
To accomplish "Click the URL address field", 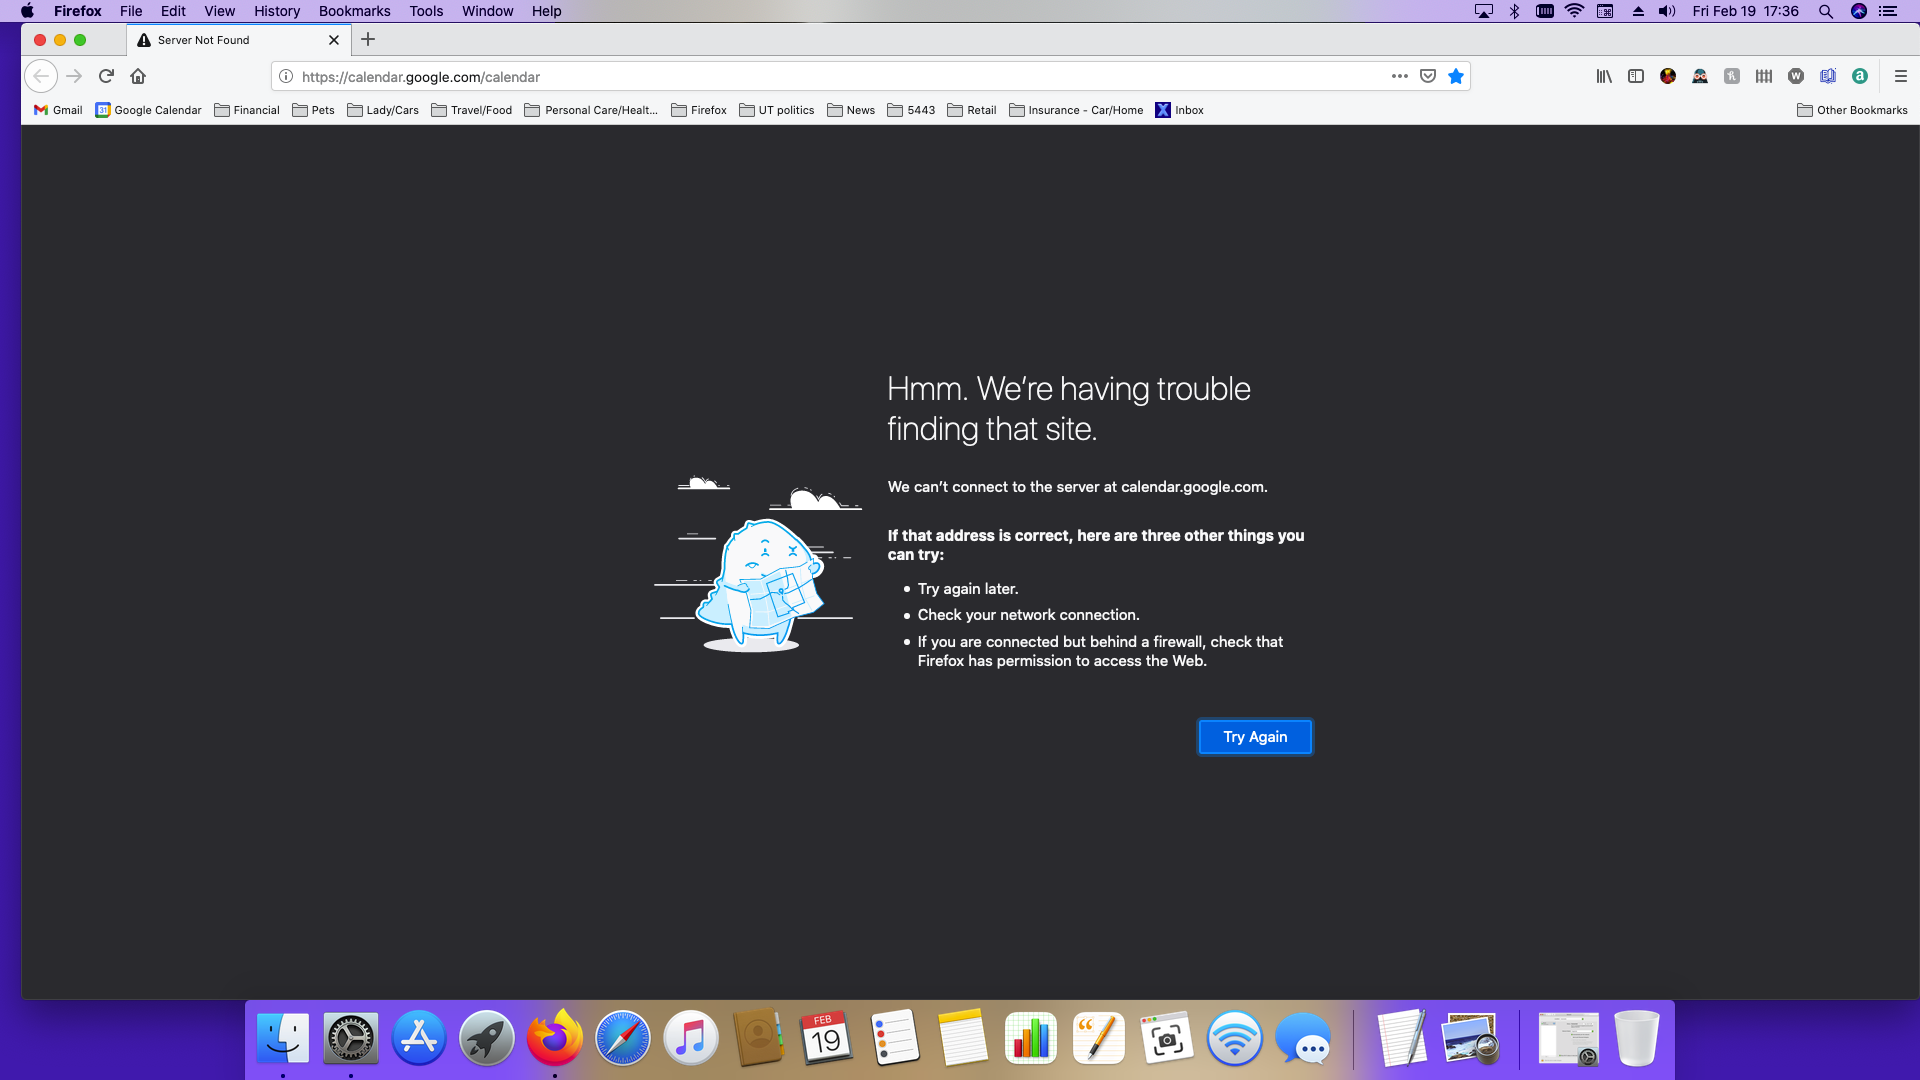I will pos(840,77).
